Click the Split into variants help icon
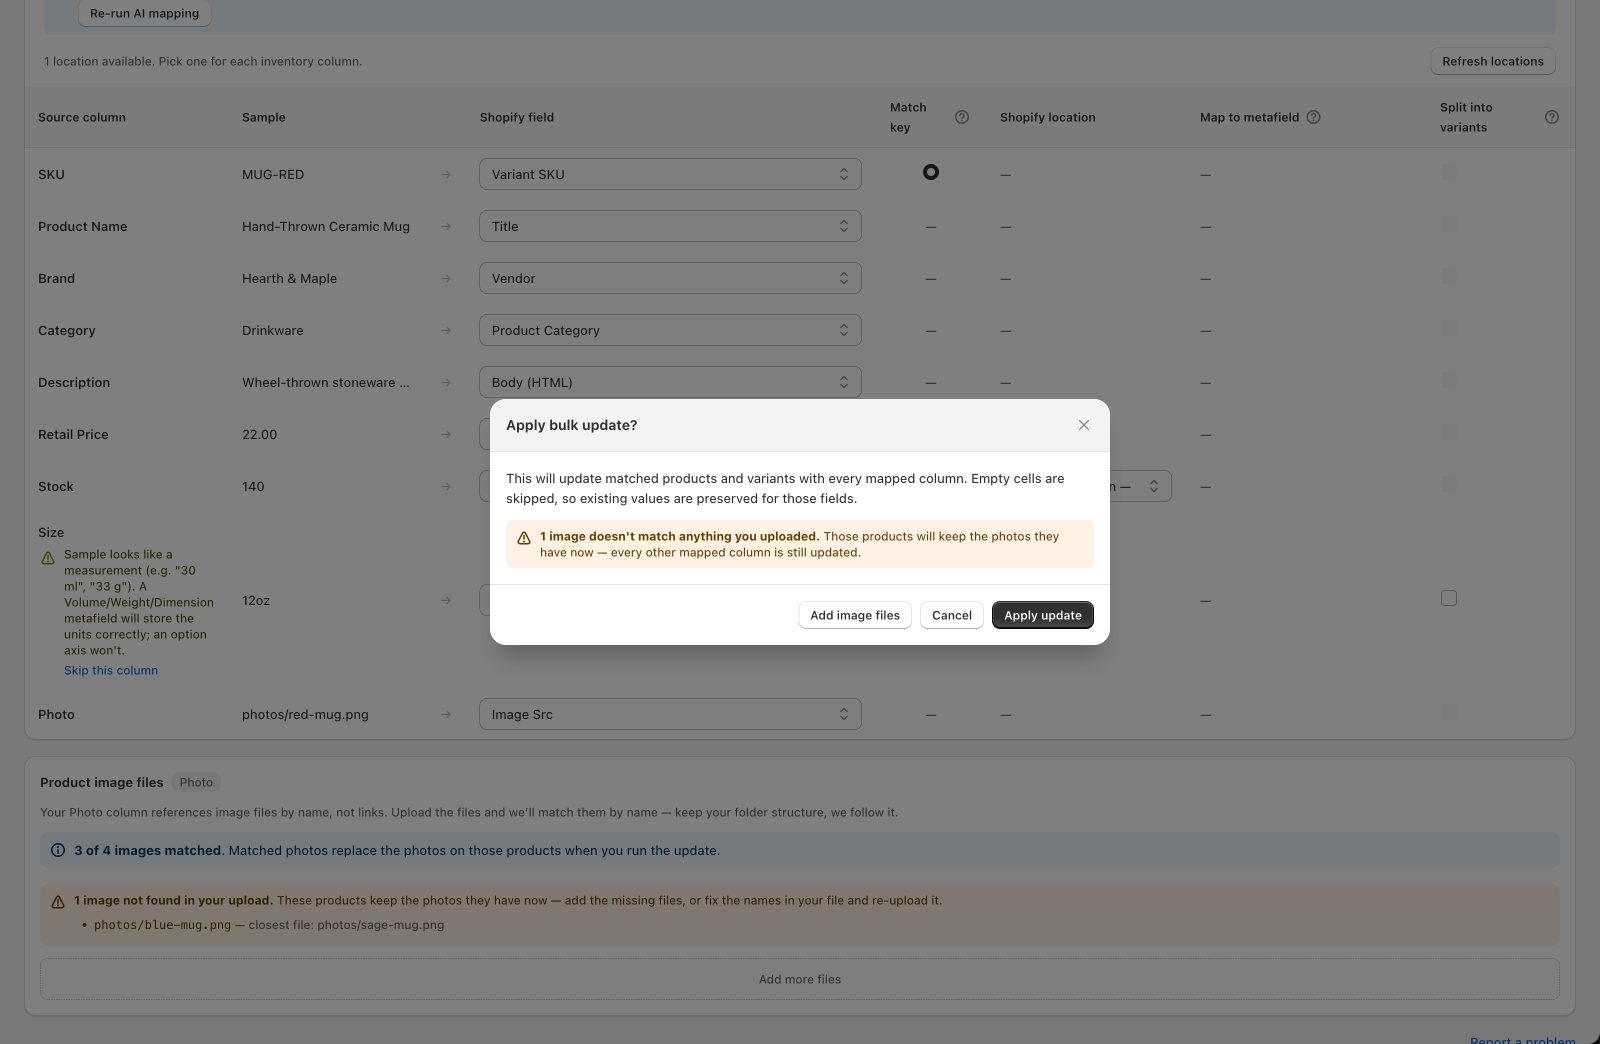Viewport: 1600px width, 1044px height. click(1552, 117)
